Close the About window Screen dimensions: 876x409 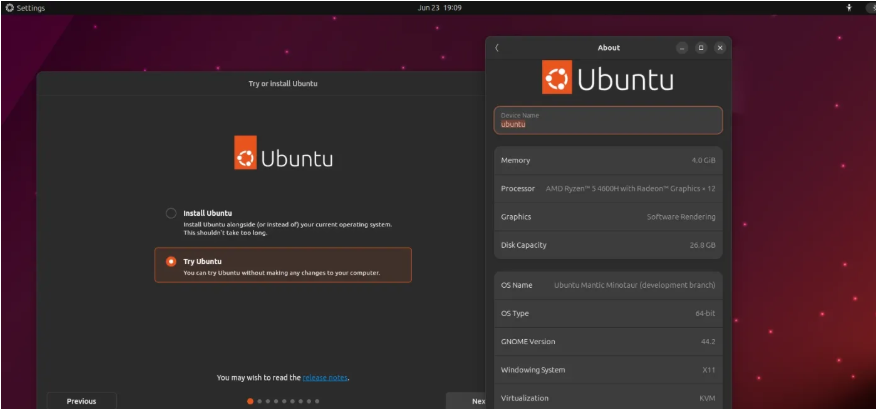(720, 48)
